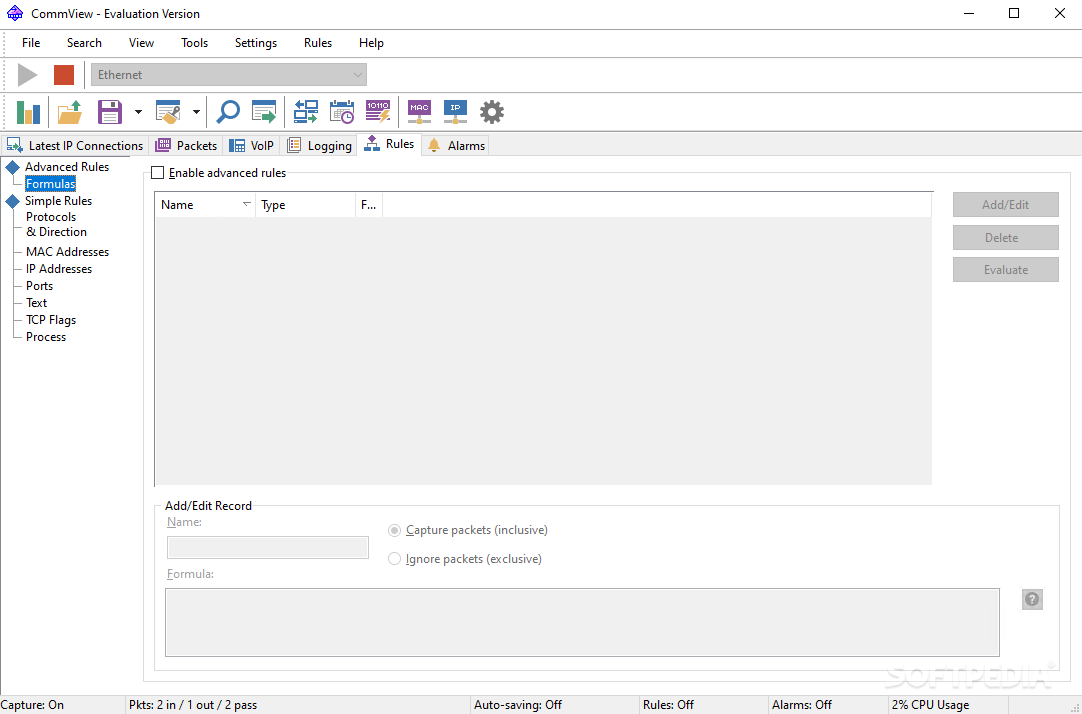
Task: Stop capture with the red square button
Action: 64,75
